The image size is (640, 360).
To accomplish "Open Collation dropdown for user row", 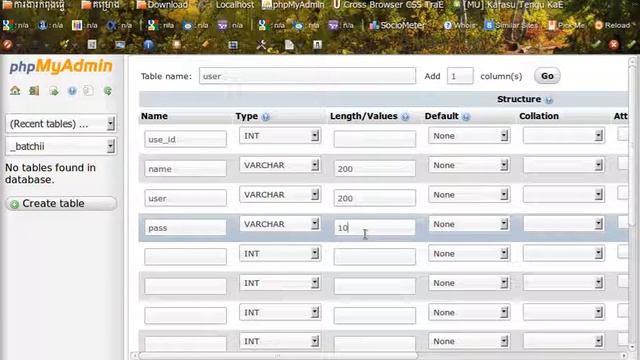I will (x=564, y=194).
